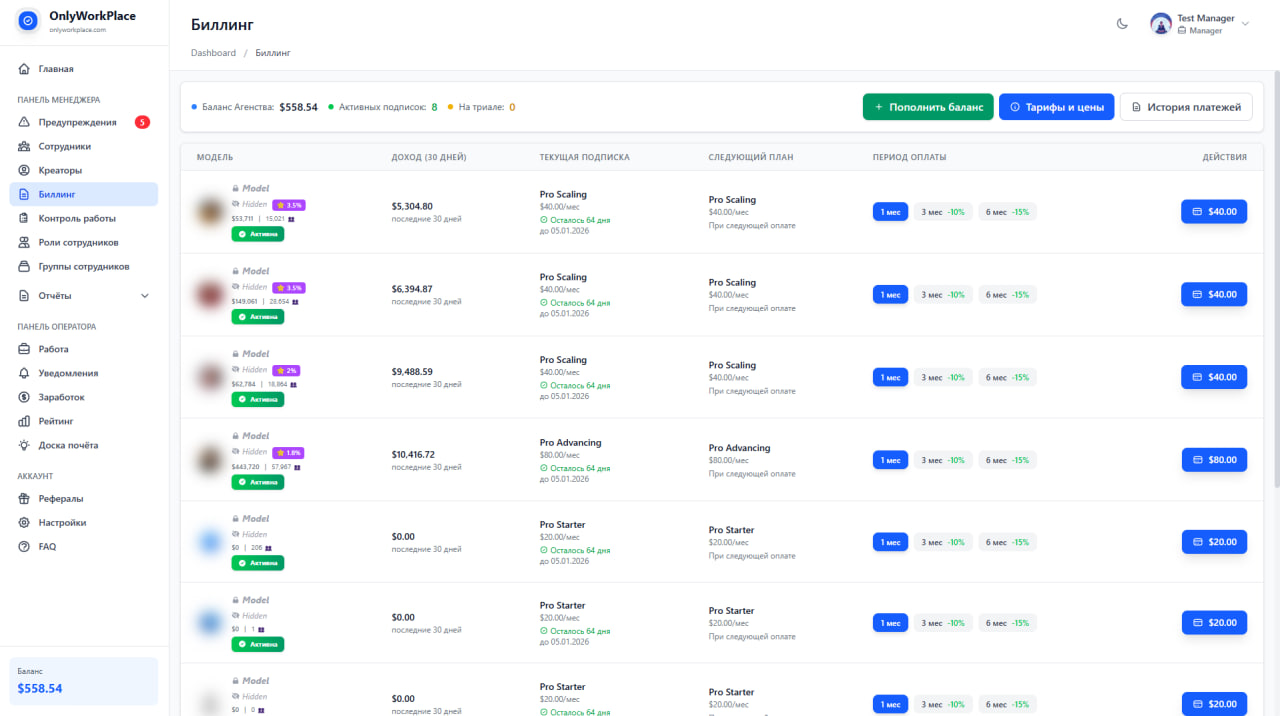Open Тарифы и цены
The image size is (1280, 716).
(1056, 106)
